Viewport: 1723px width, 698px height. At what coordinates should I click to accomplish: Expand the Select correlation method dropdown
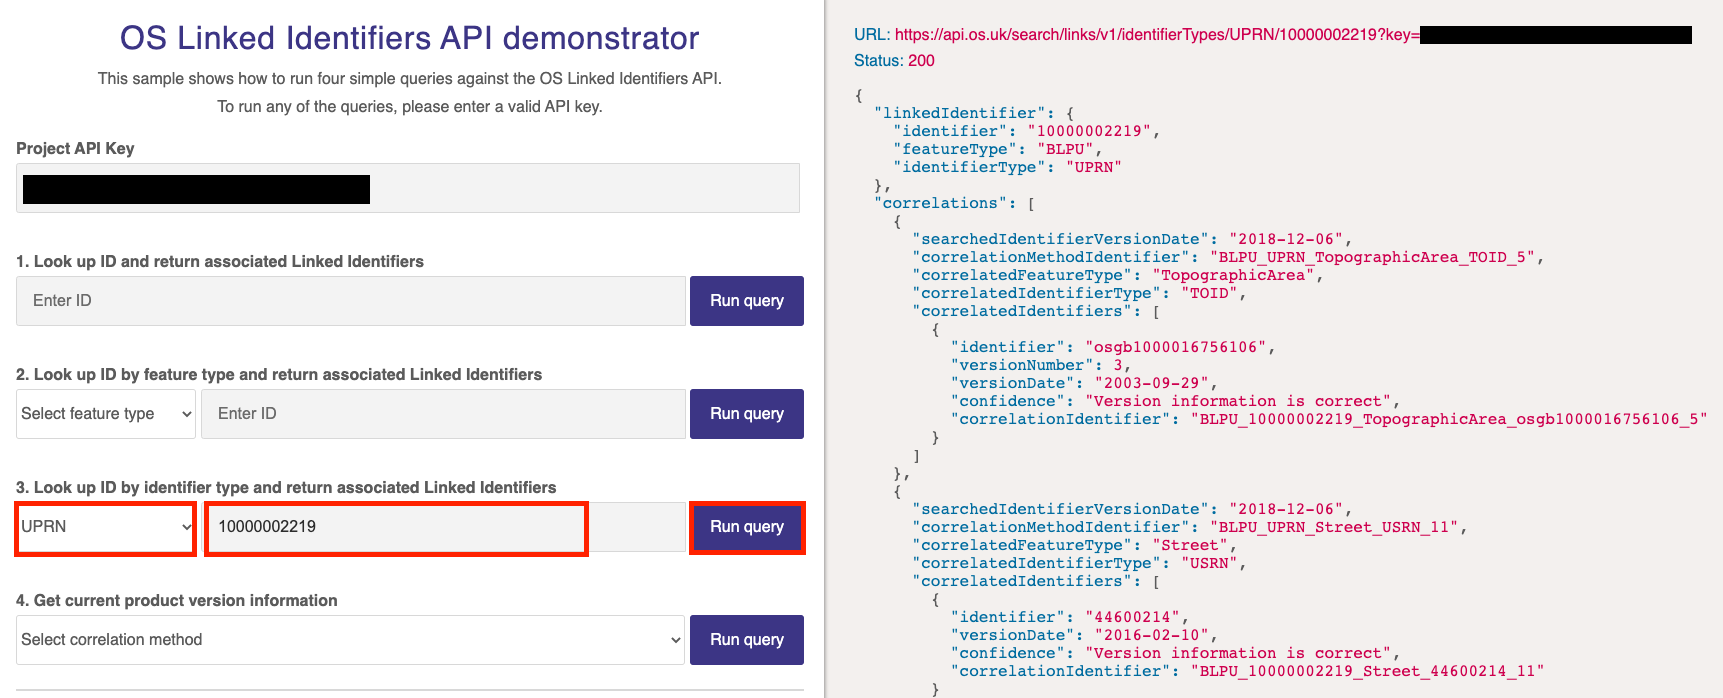(x=351, y=640)
